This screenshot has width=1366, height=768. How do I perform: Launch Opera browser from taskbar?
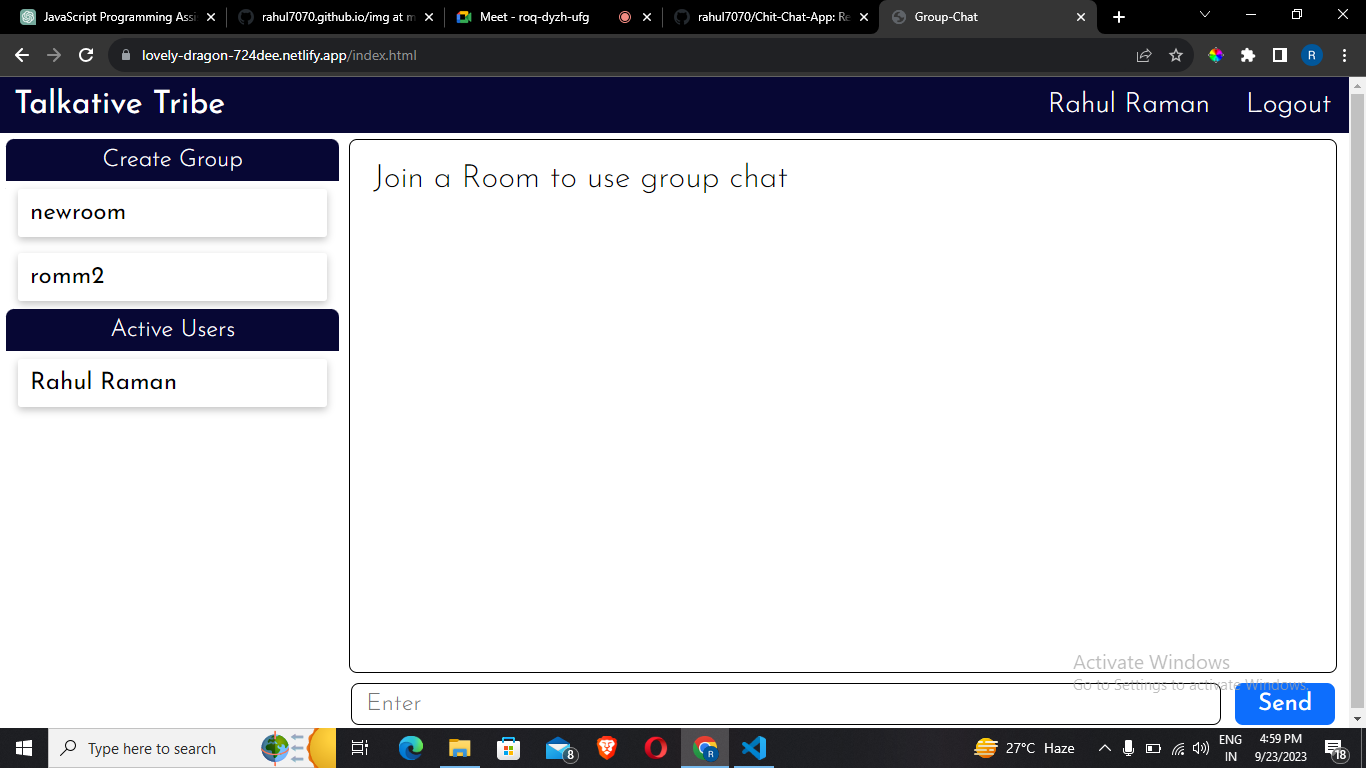(656, 748)
